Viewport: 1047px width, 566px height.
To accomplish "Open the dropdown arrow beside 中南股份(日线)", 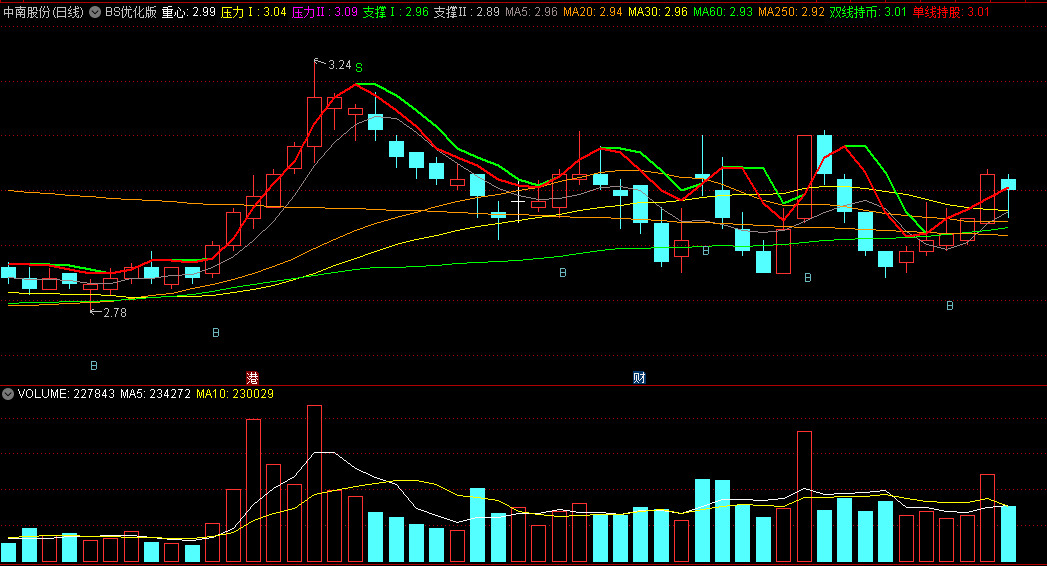I will click(x=95, y=12).
